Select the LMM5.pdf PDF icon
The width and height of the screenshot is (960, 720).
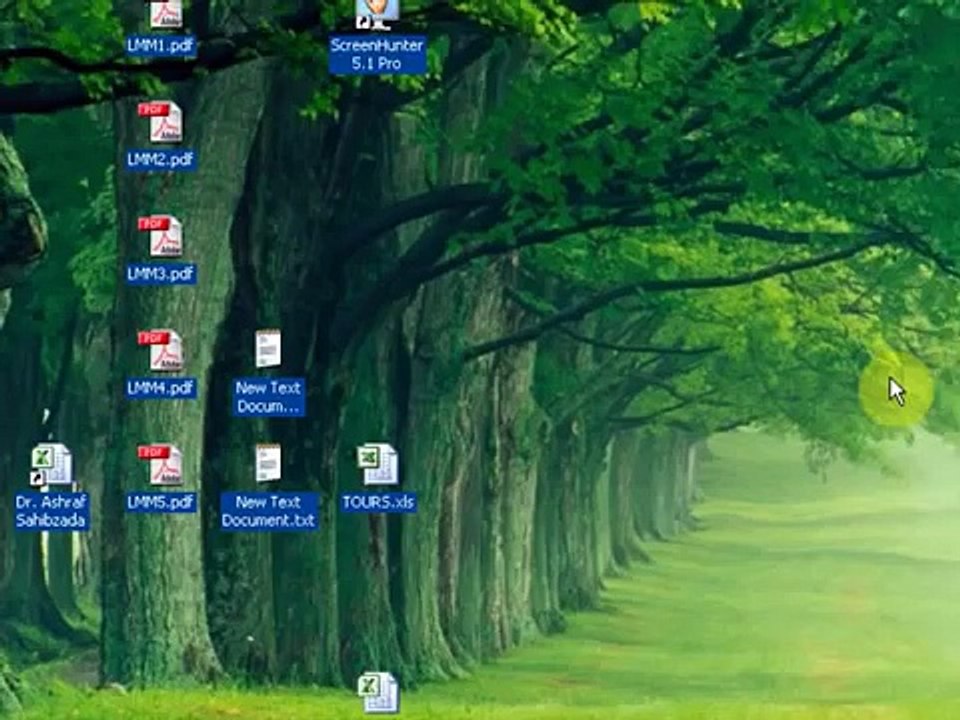coord(160,465)
